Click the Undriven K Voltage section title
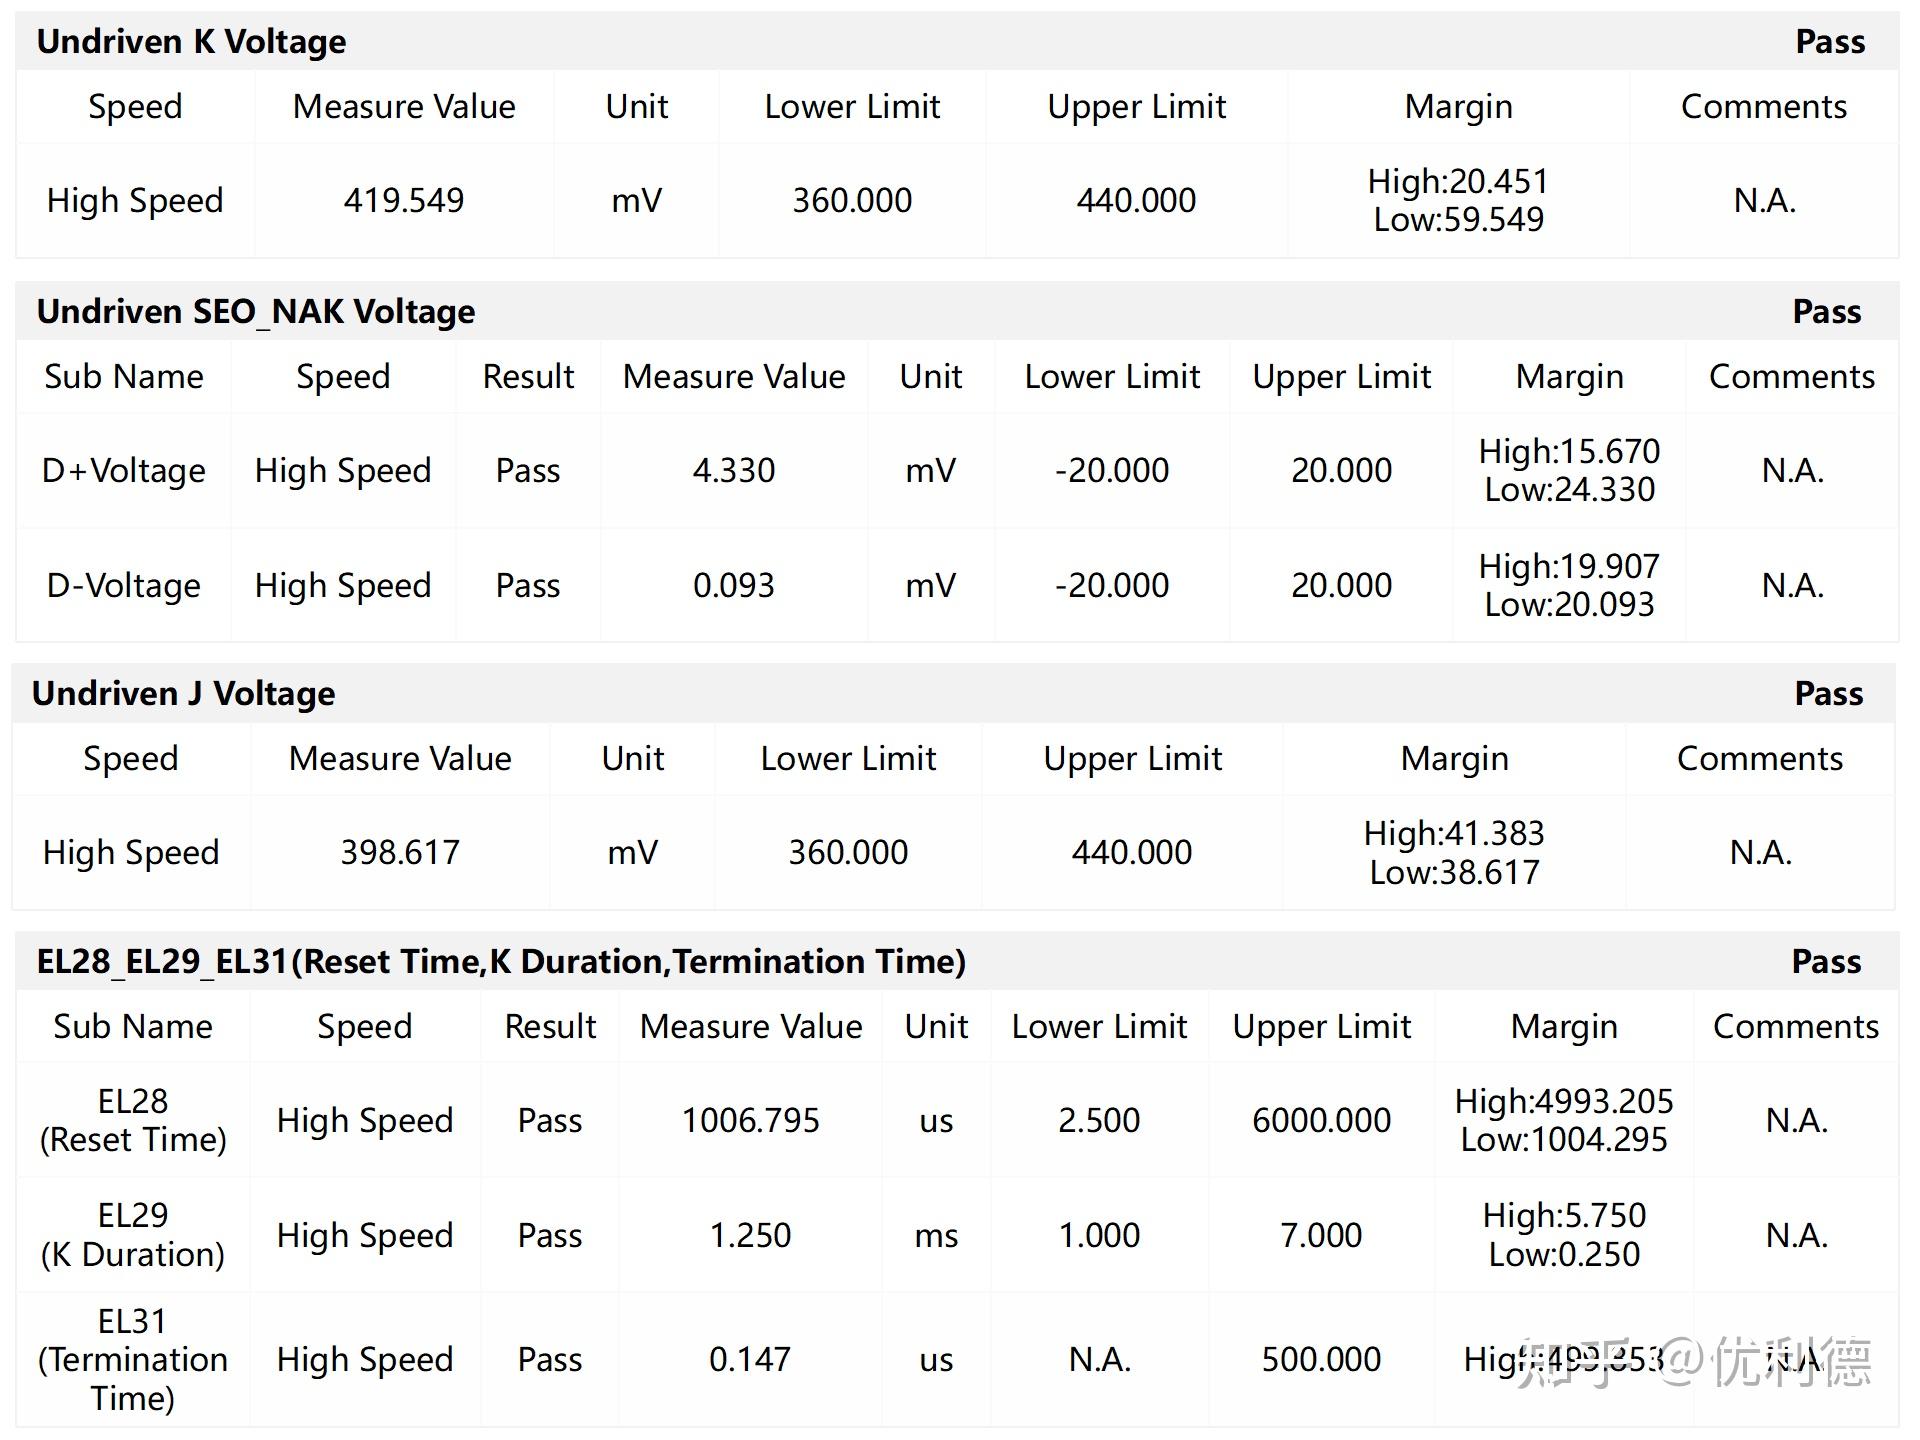Image resolution: width=1920 pixels, height=1440 pixels. click(x=191, y=42)
